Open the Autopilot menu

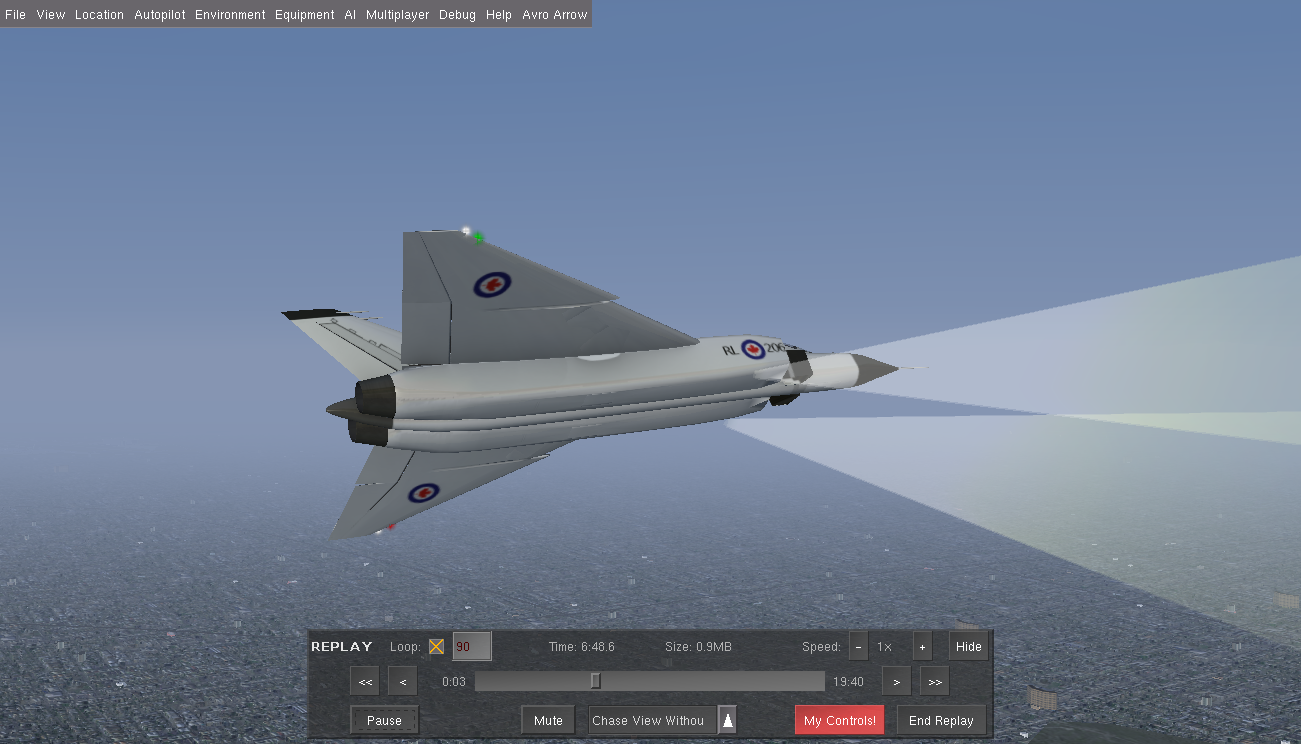(160, 15)
